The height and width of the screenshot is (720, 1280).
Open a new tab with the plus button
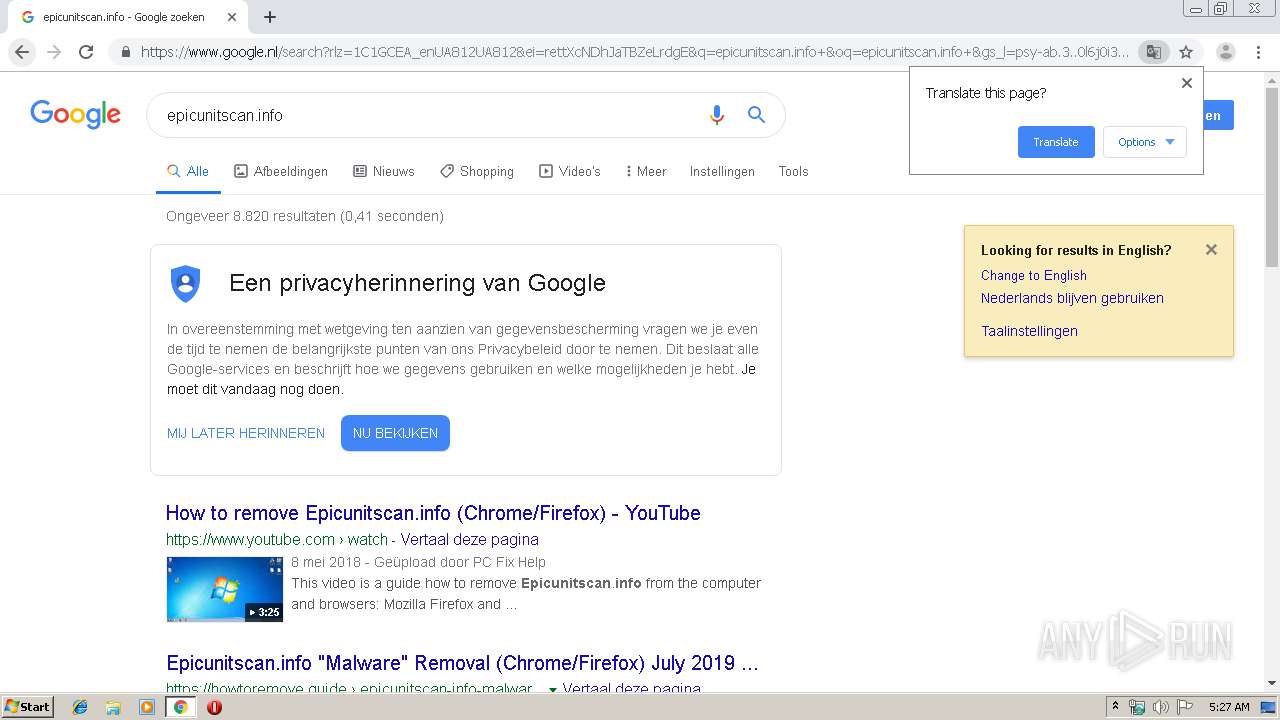[x=270, y=17]
